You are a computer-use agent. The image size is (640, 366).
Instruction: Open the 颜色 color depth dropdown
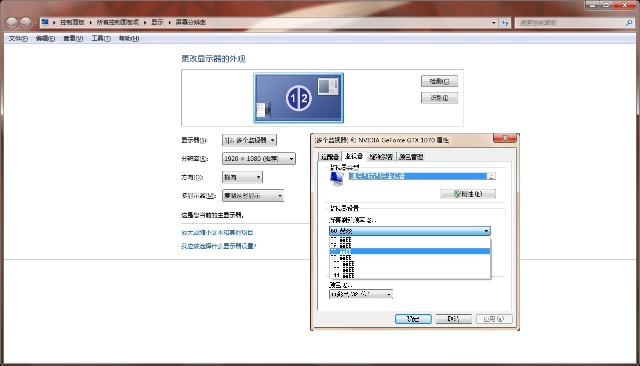(361, 294)
